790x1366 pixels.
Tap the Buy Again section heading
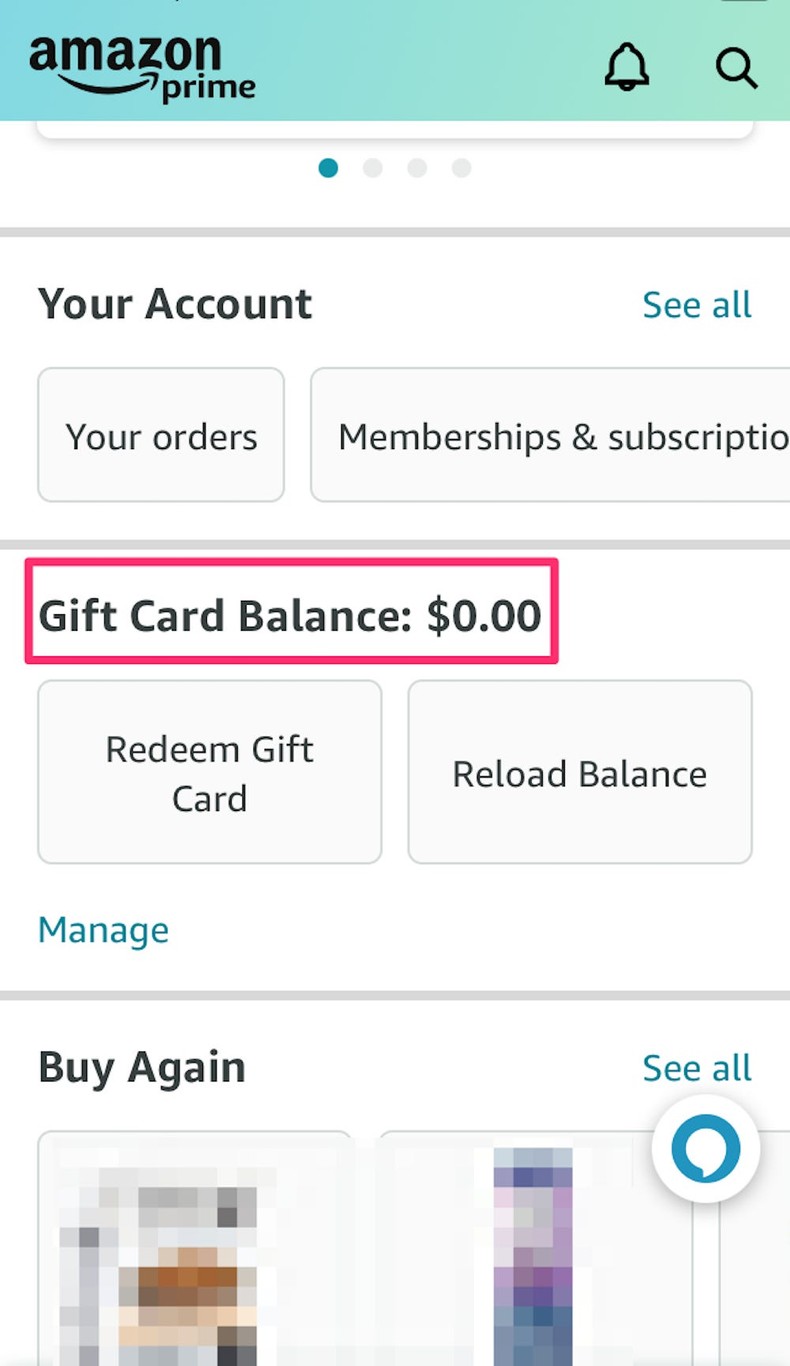[141, 1068]
